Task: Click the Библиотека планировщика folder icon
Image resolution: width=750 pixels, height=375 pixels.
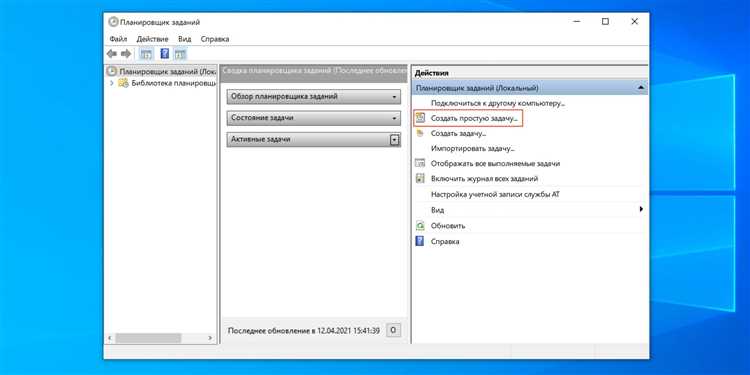Action: tap(123, 83)
